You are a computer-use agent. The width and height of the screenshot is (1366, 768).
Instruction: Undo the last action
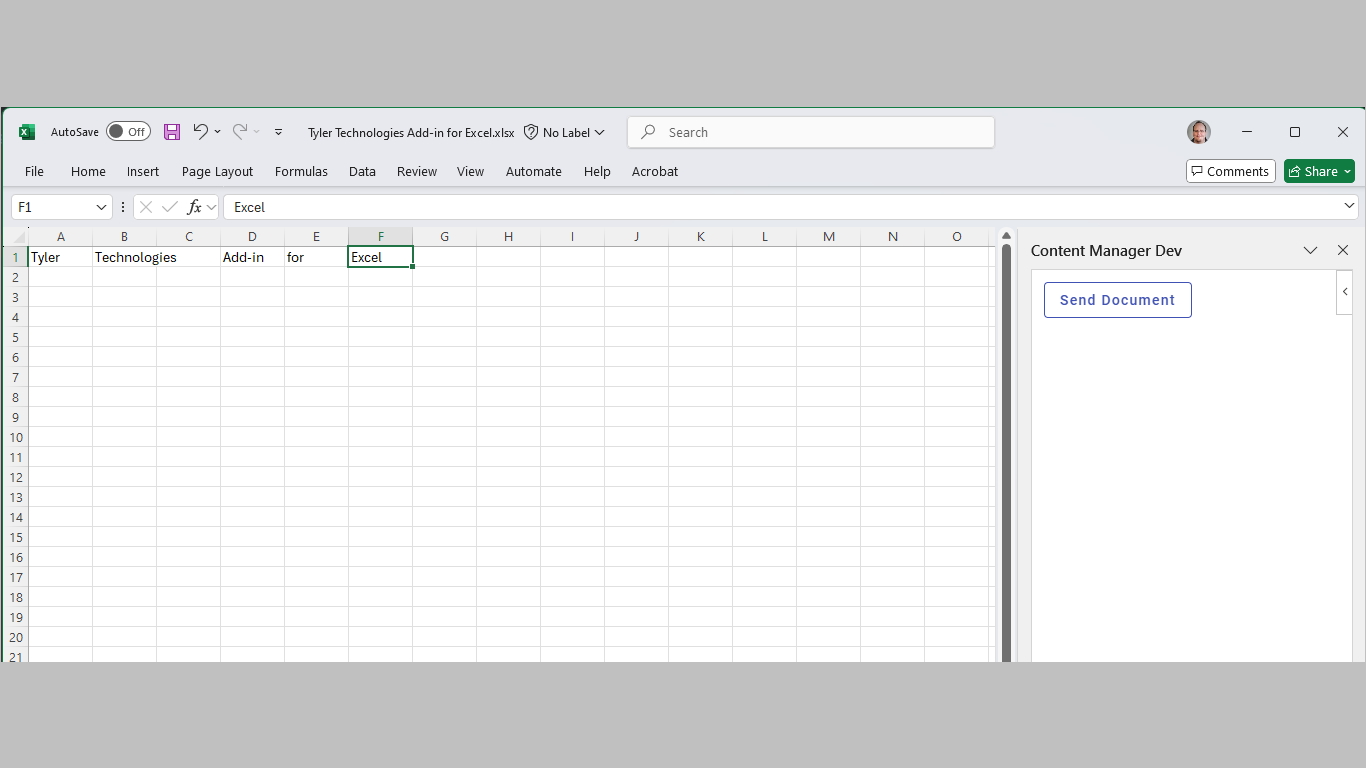pyautogui.click(x=200, y=131)
